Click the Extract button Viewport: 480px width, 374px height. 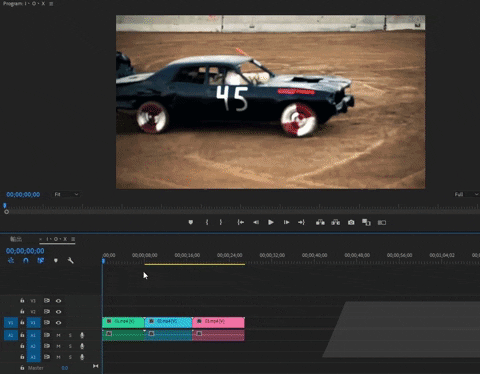[336, 222]
